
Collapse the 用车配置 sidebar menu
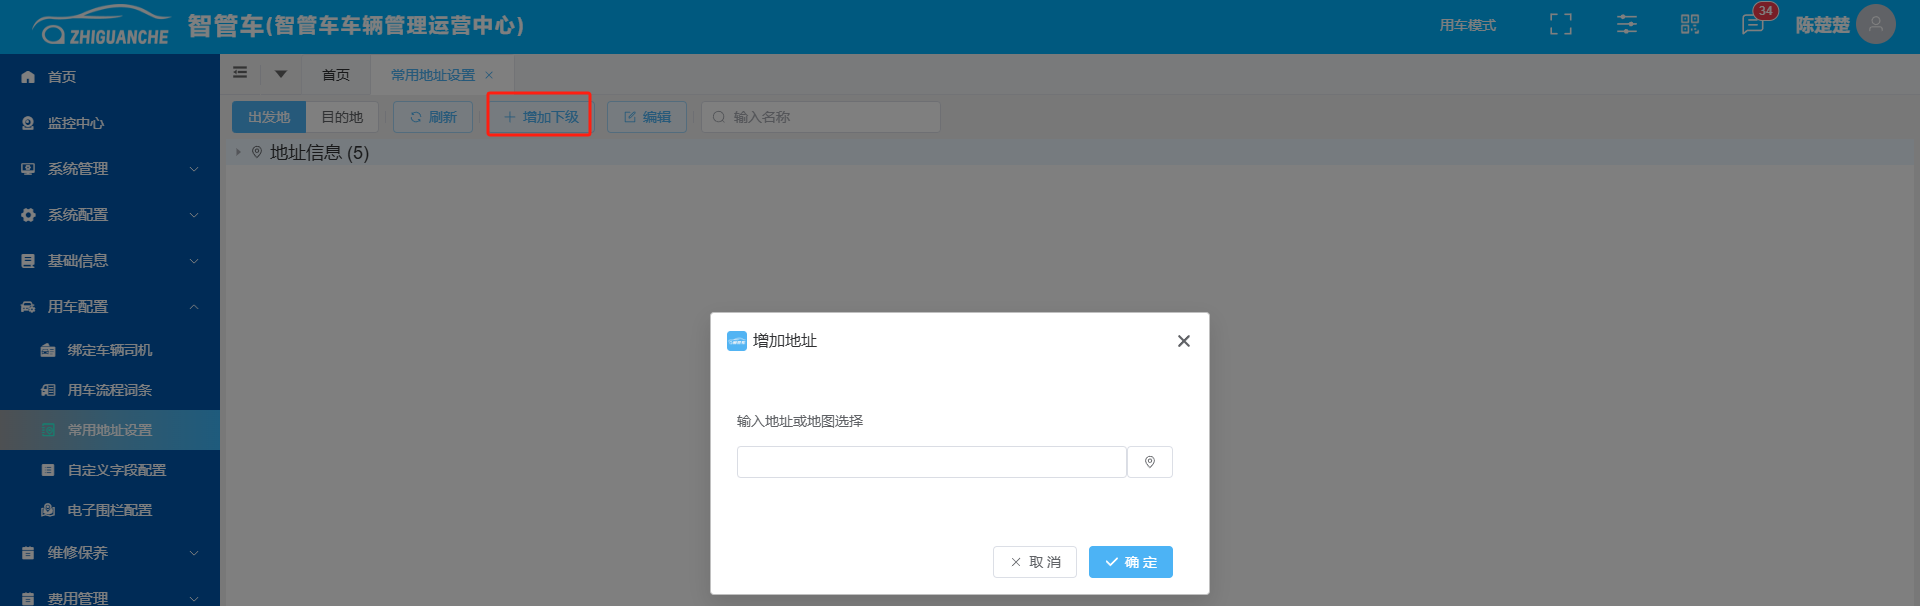coord(110,307)
